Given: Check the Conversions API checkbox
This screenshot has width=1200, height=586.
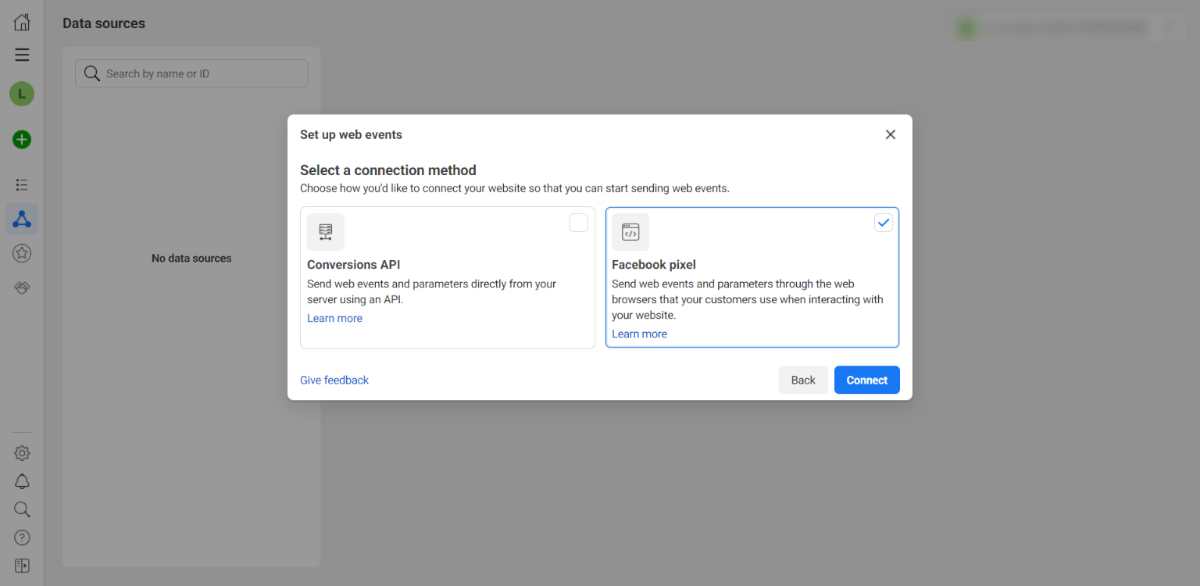Looking at the screenshot, I should pos(579,223).
